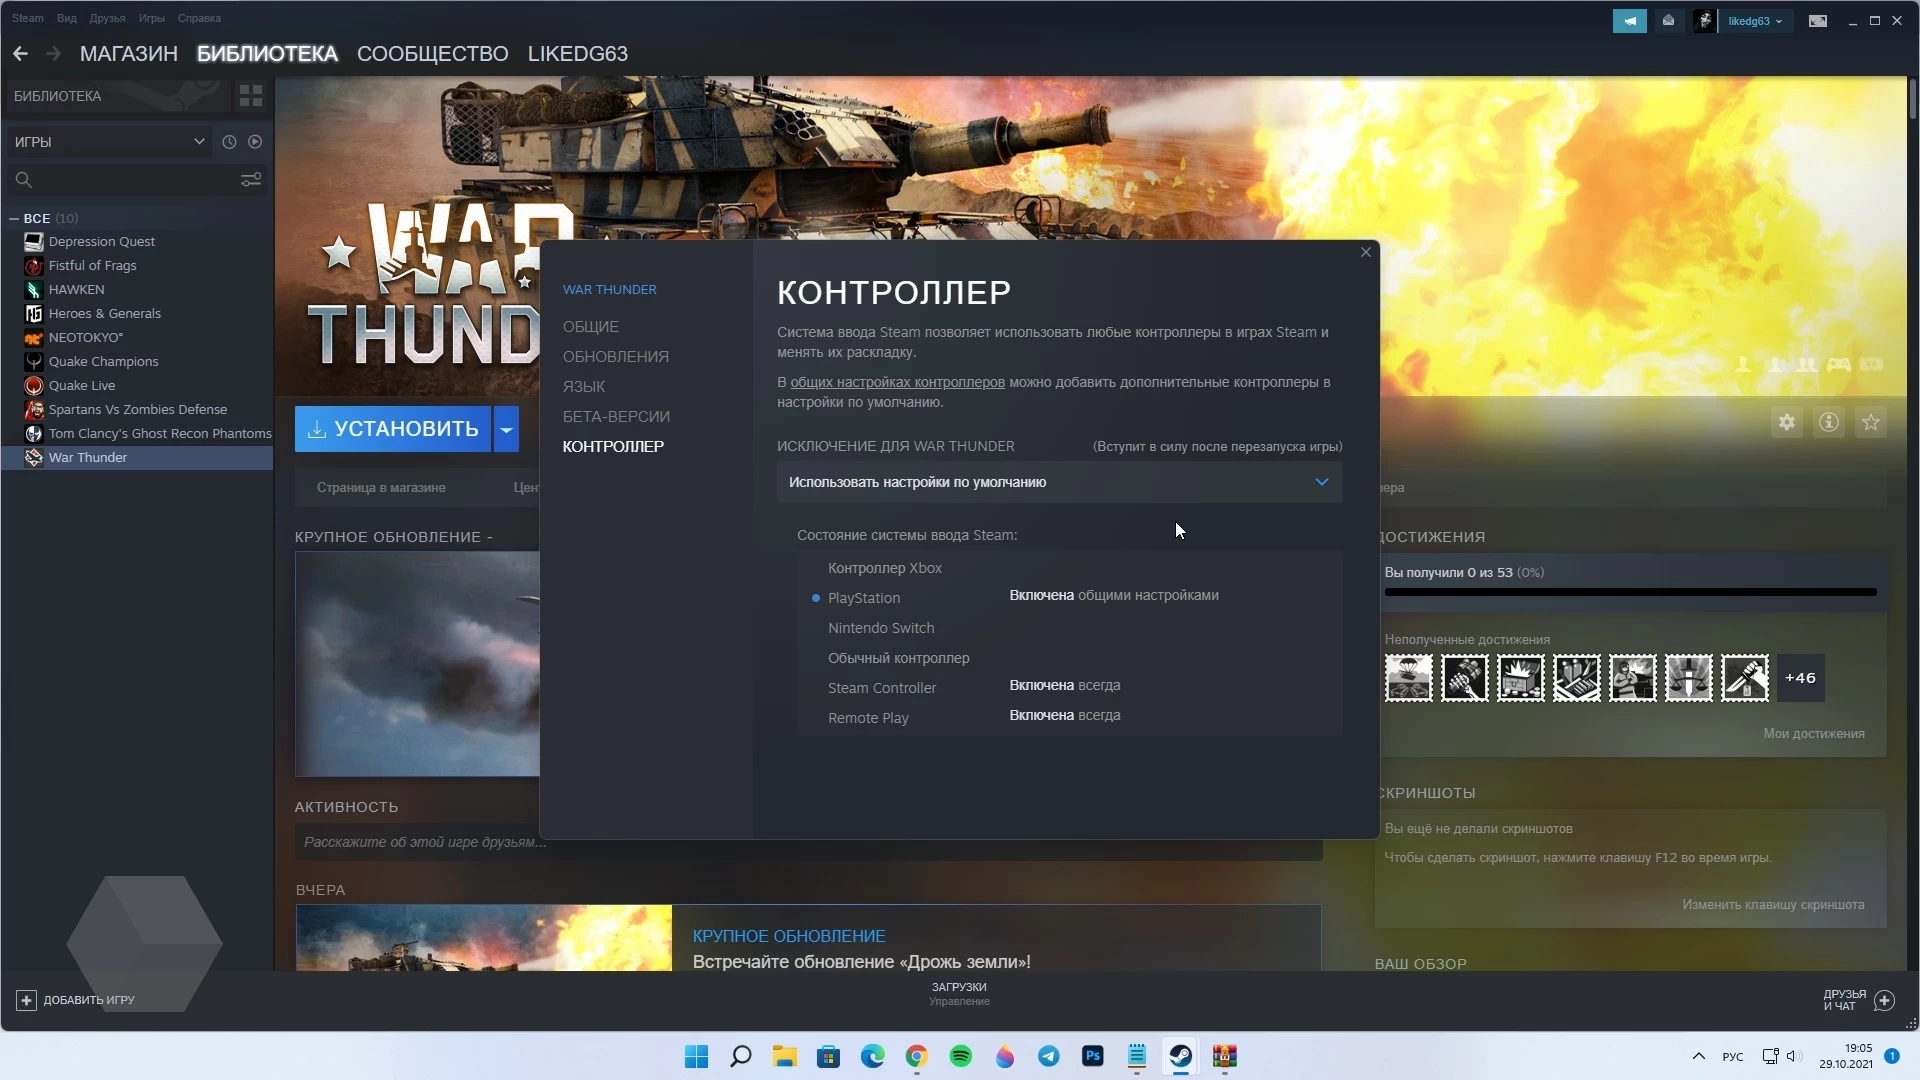Open taskbar search

pos(741,1056)
